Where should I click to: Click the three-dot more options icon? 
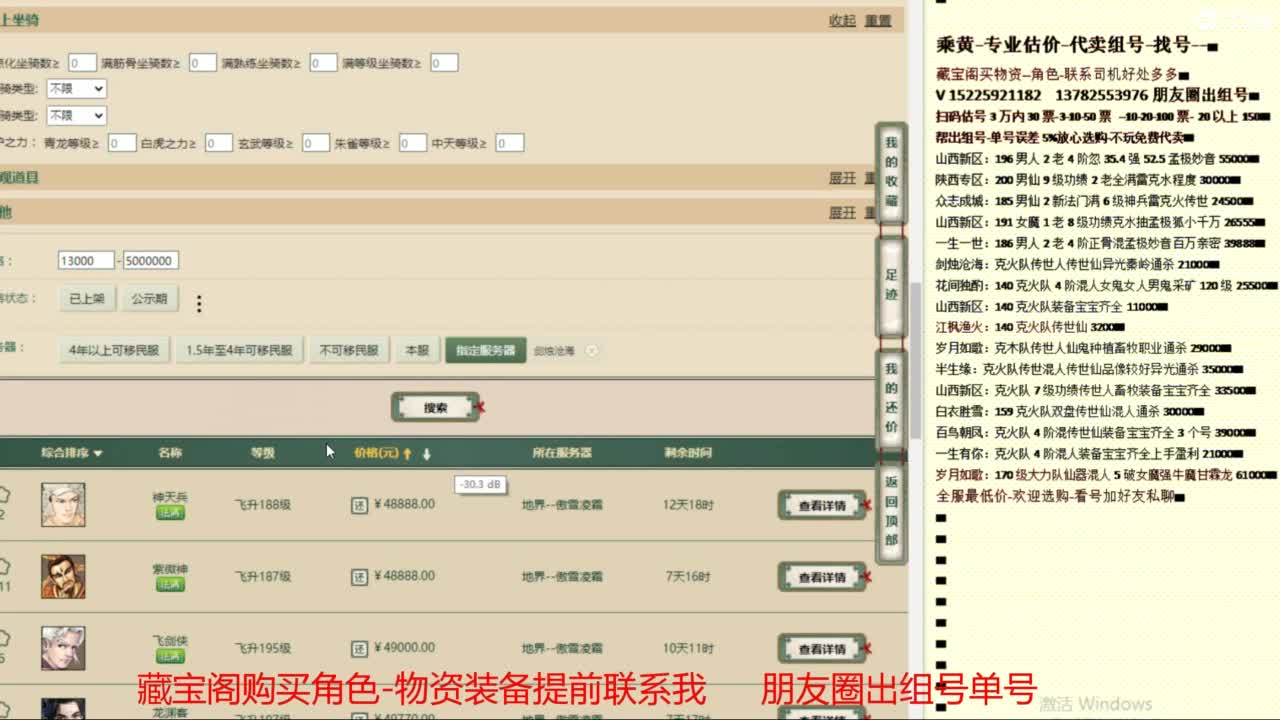[x=199, y=303]
